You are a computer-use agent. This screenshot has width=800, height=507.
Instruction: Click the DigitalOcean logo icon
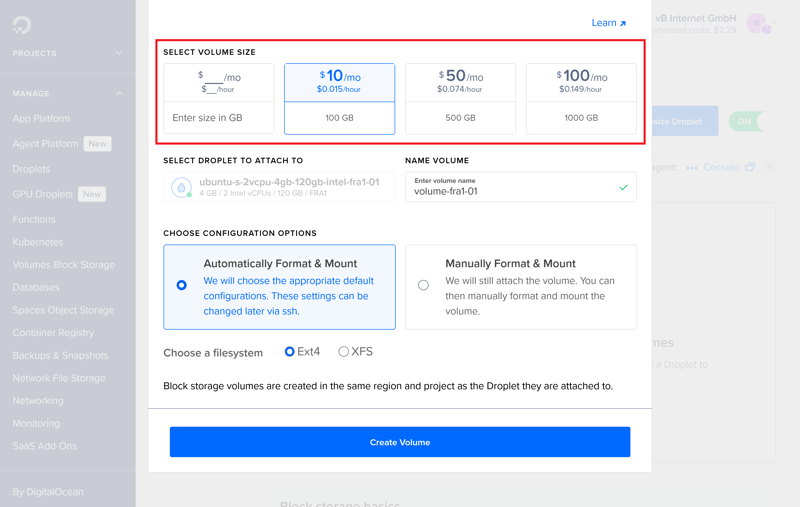(x=22, y=24)
